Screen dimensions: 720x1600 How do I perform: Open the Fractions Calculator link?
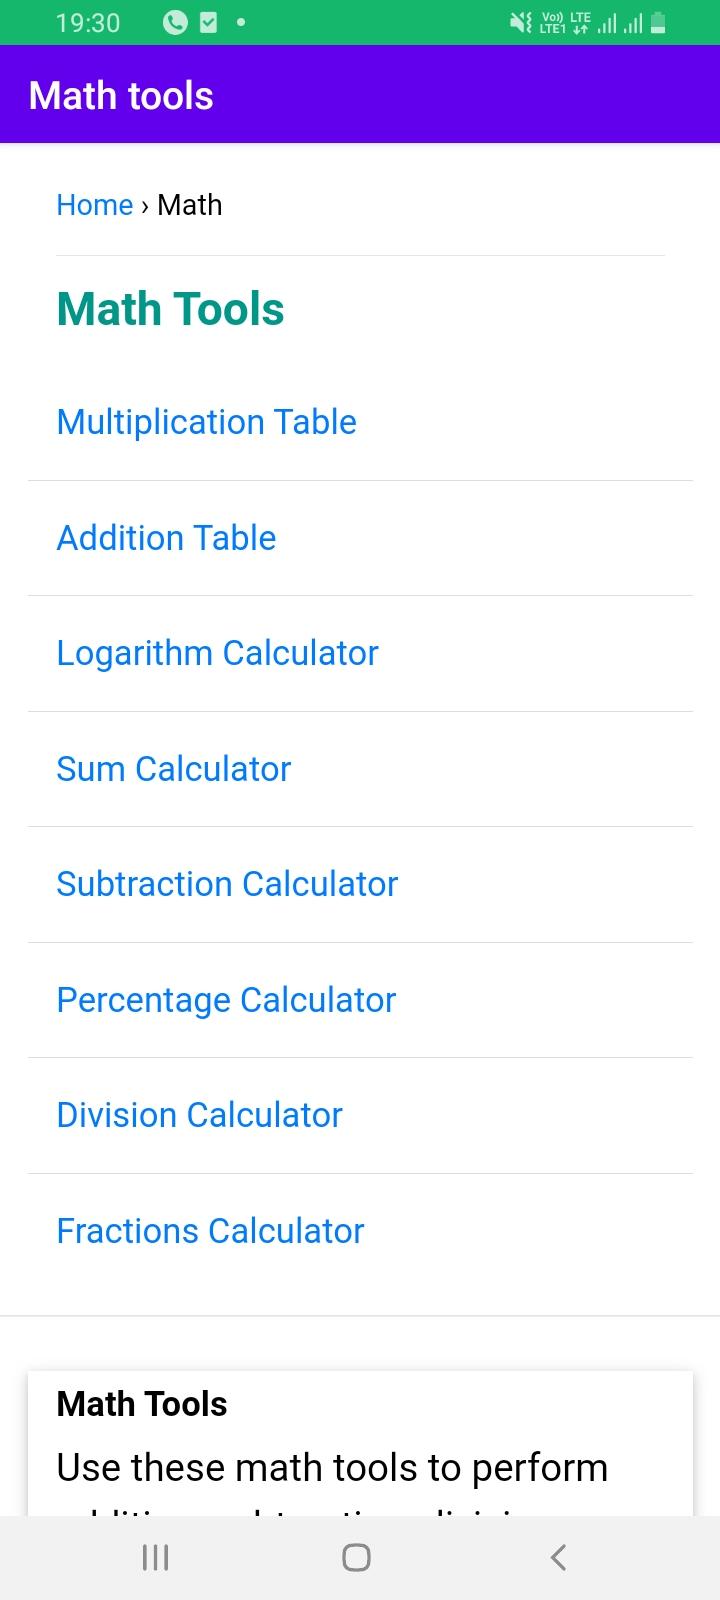[211, 1231]
